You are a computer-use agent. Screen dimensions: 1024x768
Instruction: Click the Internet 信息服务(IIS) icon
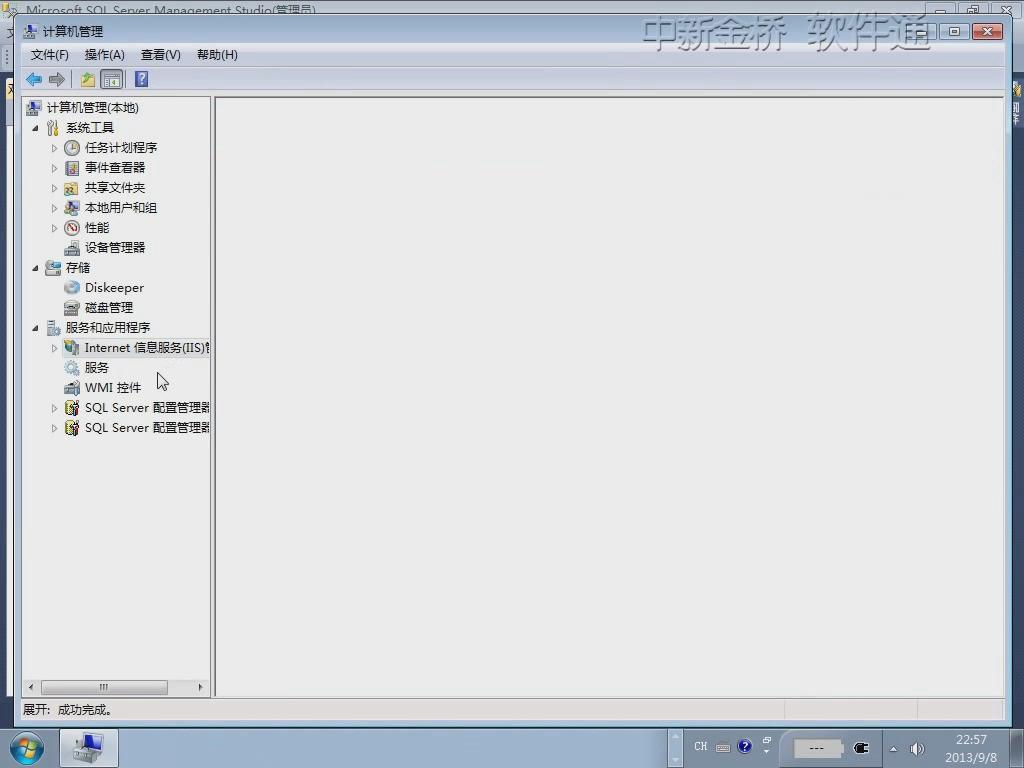click(72, 348)
